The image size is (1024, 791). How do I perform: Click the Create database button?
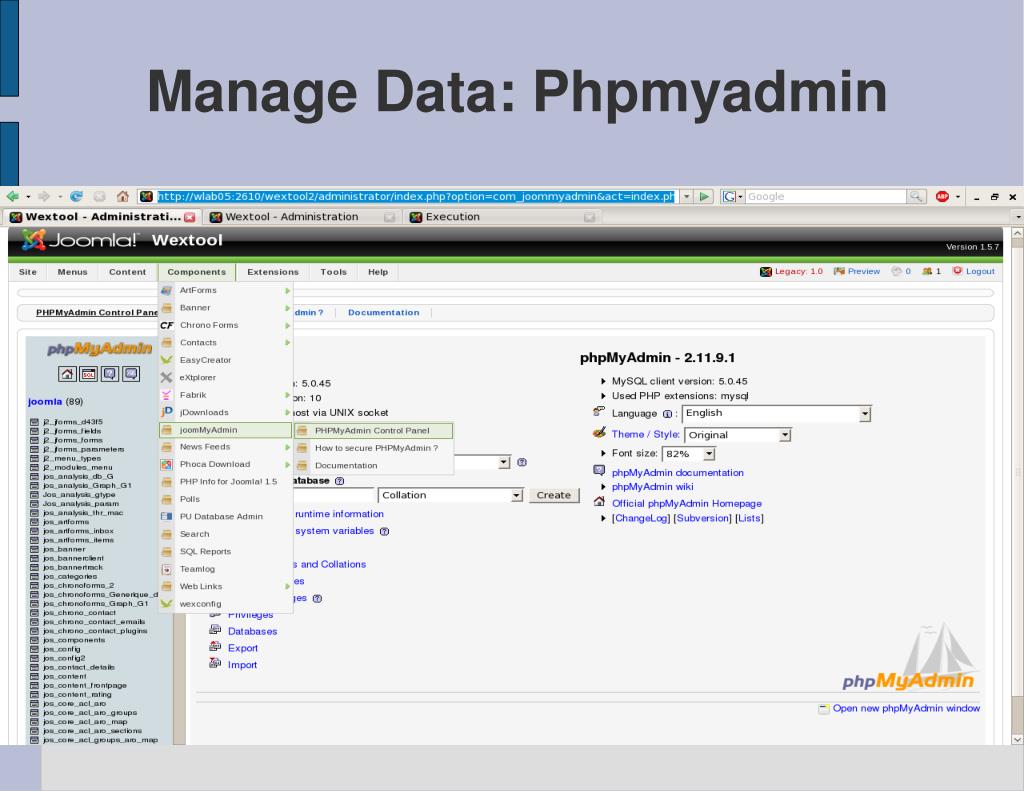tap(554, 495)
